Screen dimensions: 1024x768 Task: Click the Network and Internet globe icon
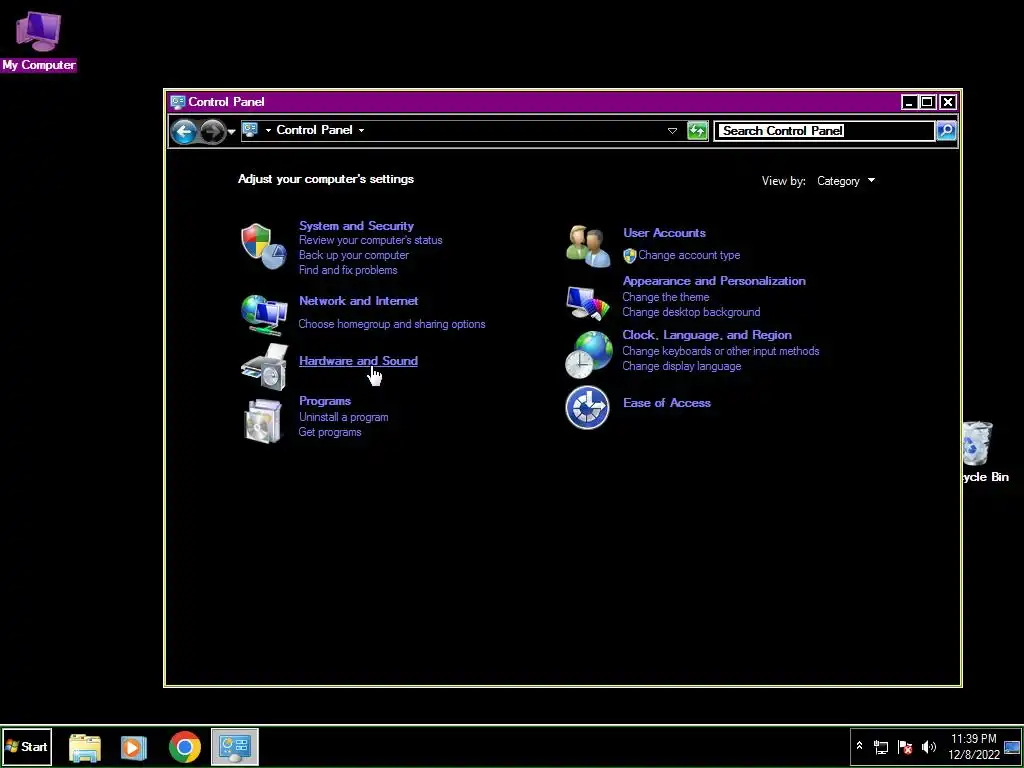[264, 315]
